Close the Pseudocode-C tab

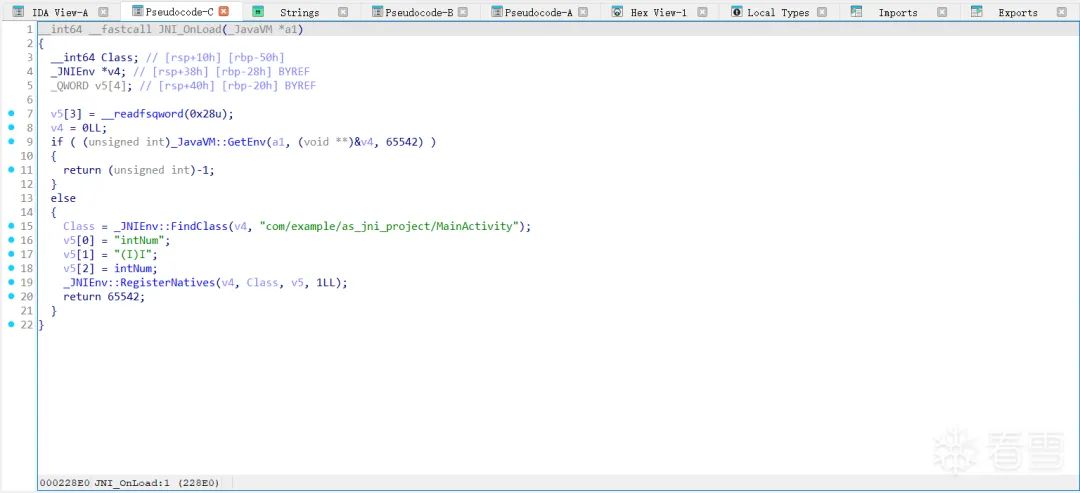click(x=223, y=12)
